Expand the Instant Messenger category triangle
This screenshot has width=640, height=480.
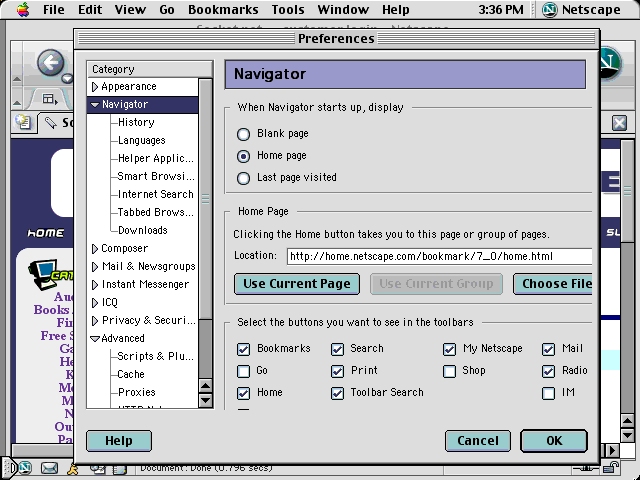click(x=95, y=284)
